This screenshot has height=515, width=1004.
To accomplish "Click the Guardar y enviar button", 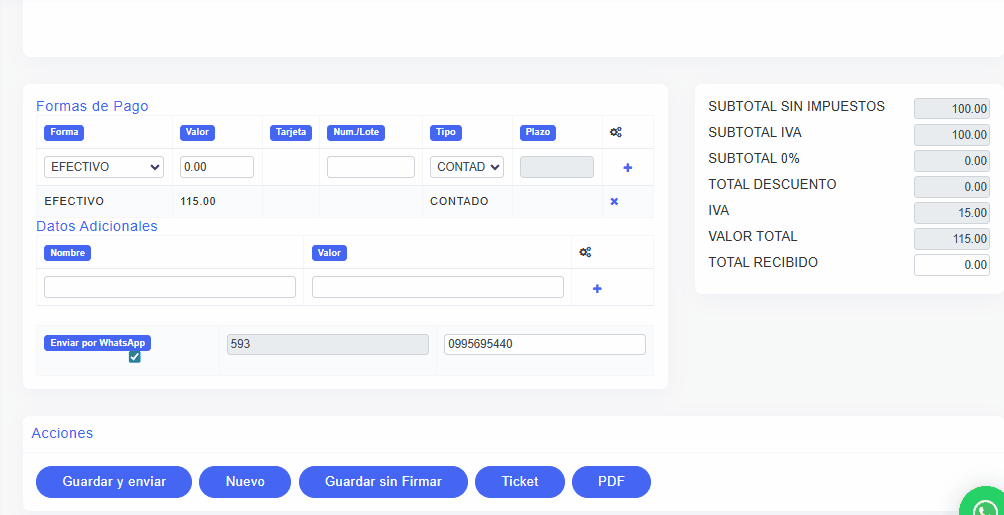I will tap(114, 482).
